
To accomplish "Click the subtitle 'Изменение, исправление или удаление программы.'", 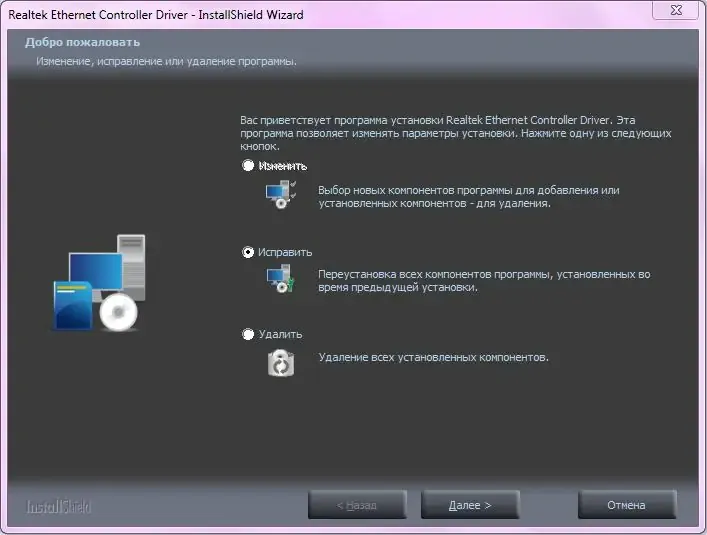I will [166, 61].
